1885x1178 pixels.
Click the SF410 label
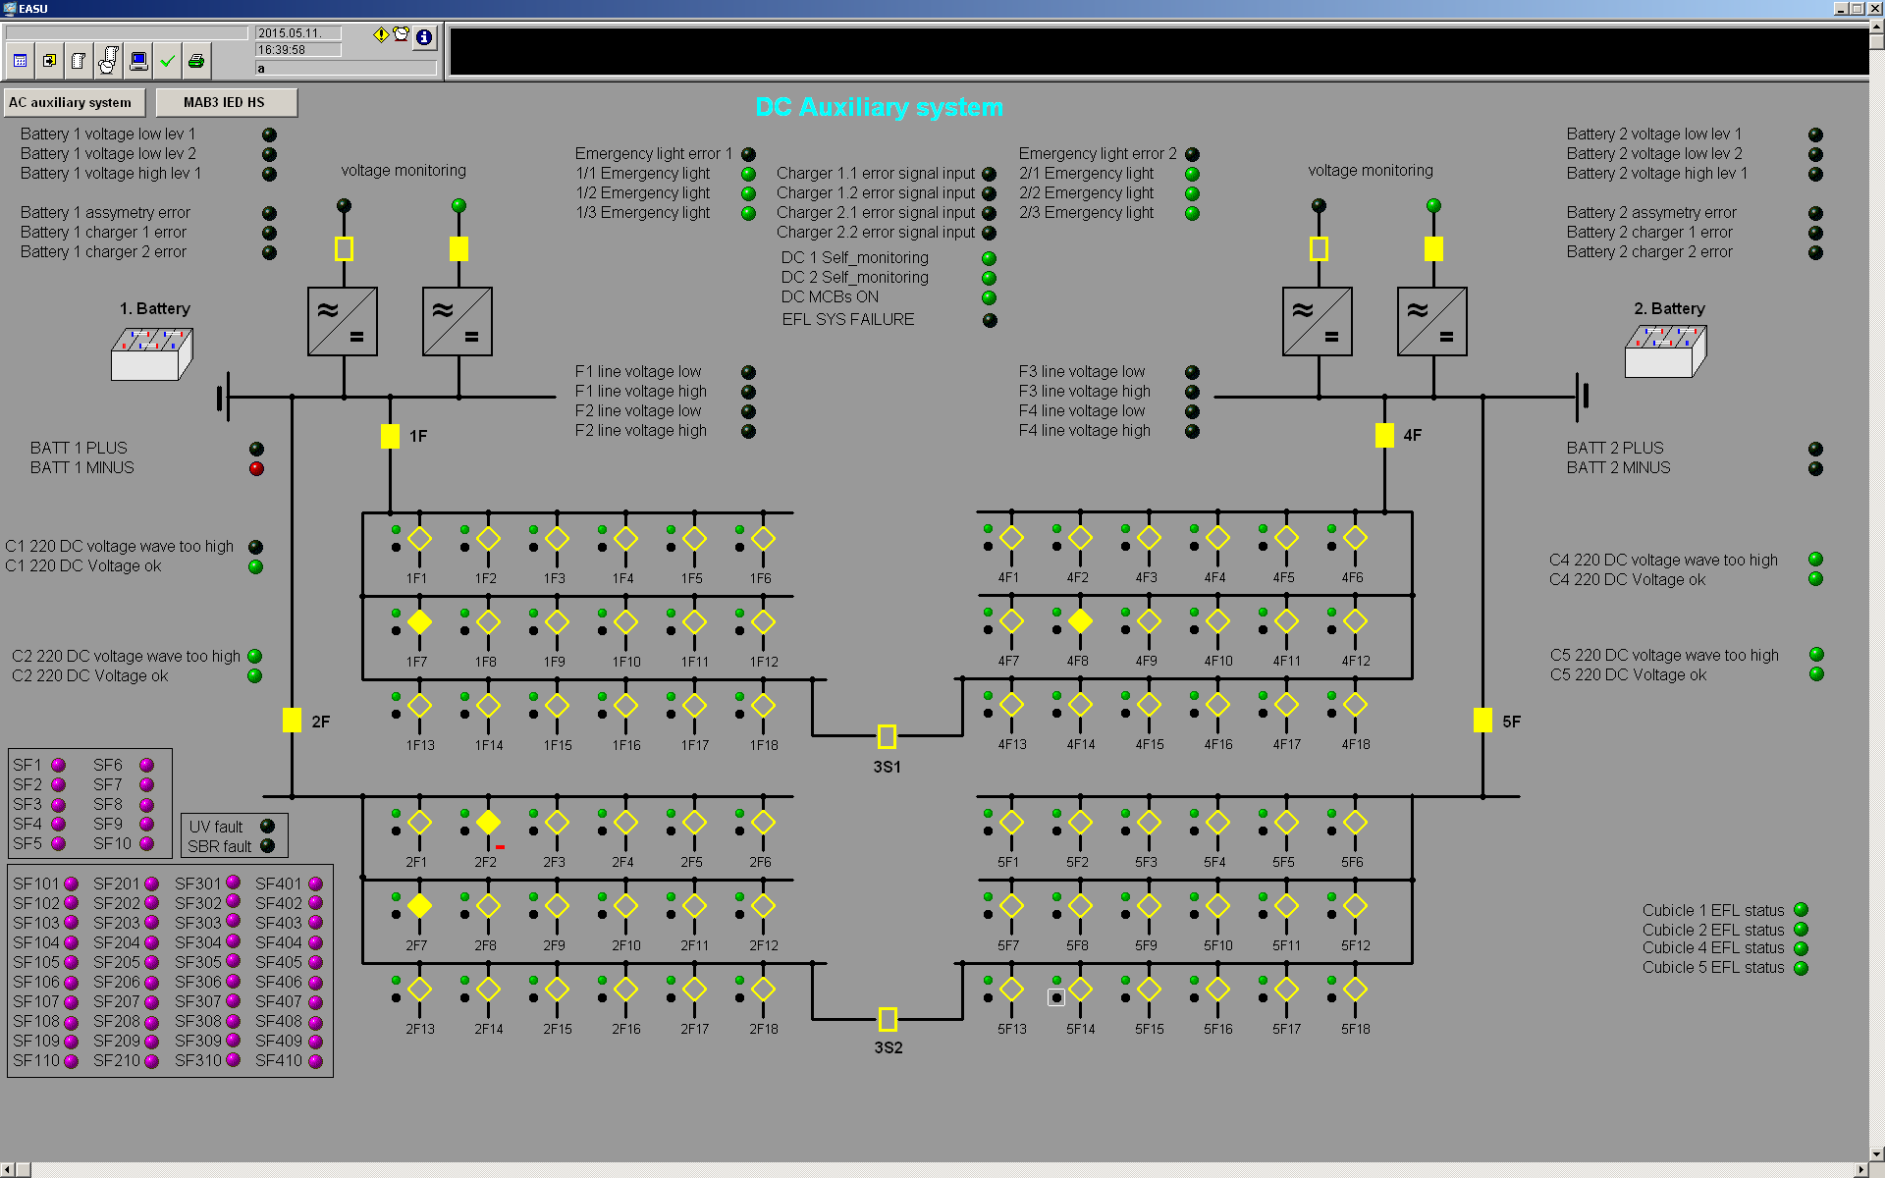click(278, 1060)
